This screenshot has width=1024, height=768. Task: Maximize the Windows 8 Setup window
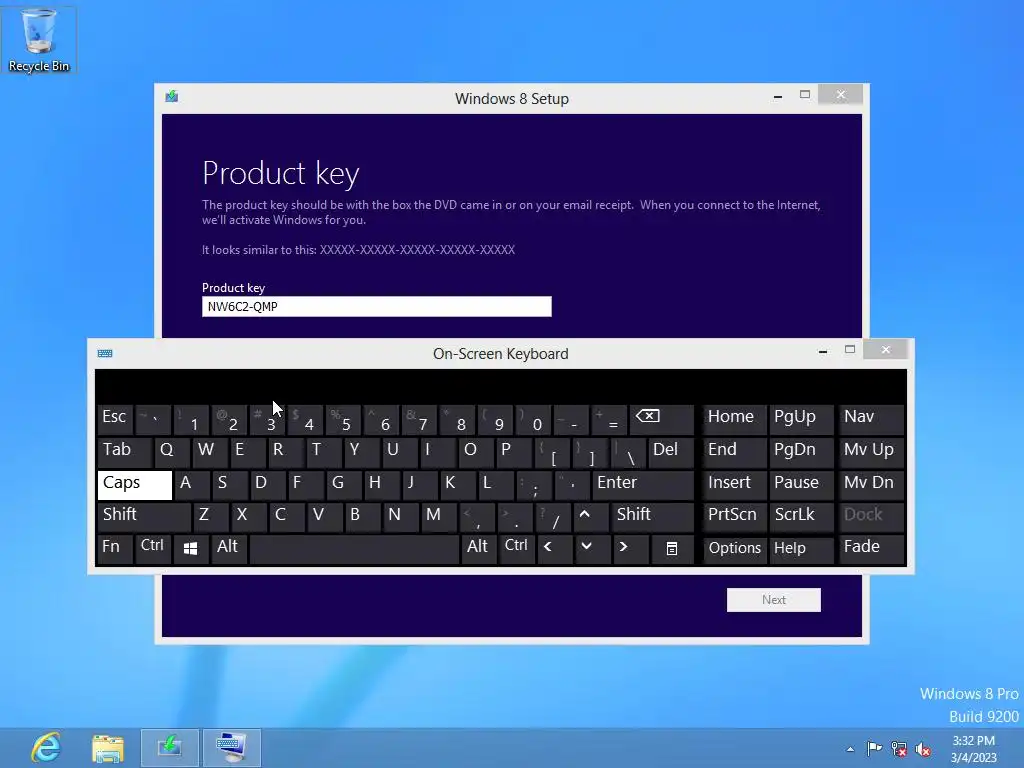[805, 95]
